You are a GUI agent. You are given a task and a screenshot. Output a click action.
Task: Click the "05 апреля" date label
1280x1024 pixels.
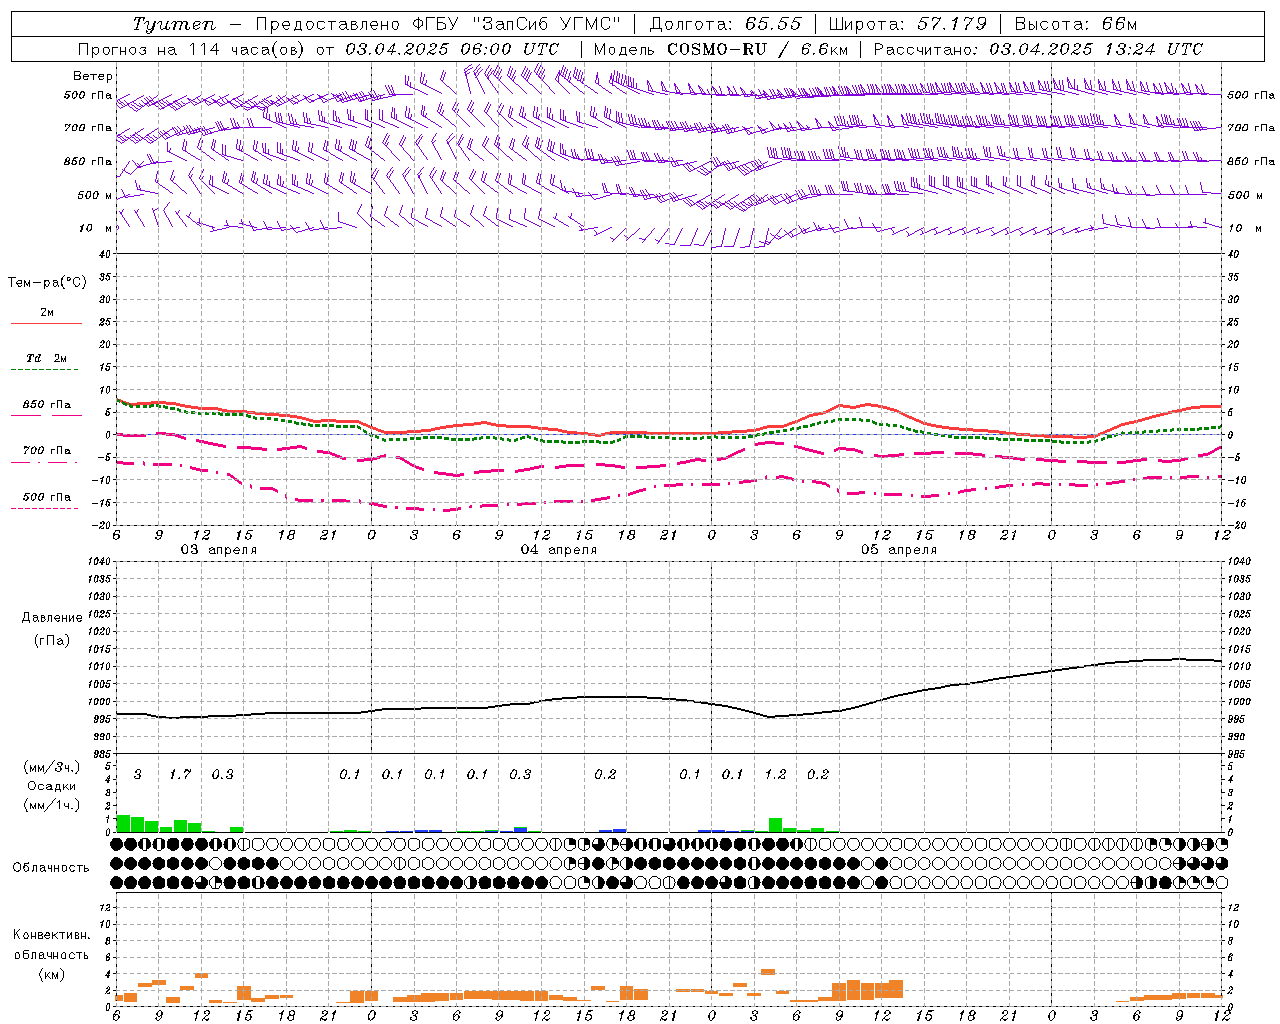click(x=898, y=550)
